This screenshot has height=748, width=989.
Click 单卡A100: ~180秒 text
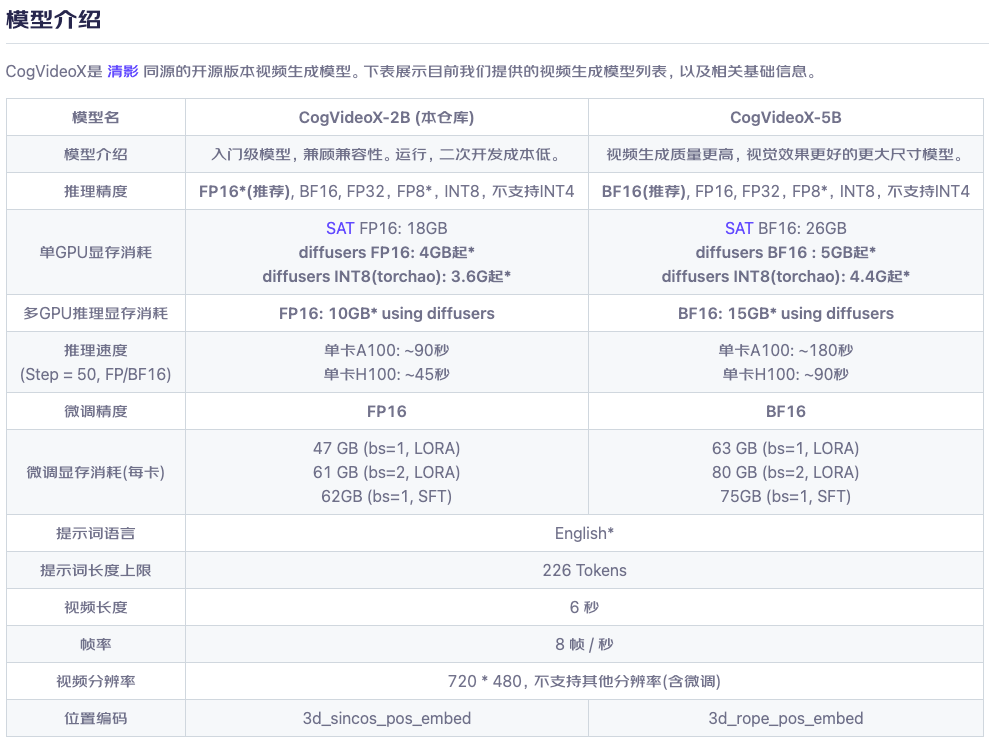pyautogui.click(x=786, y=350)
